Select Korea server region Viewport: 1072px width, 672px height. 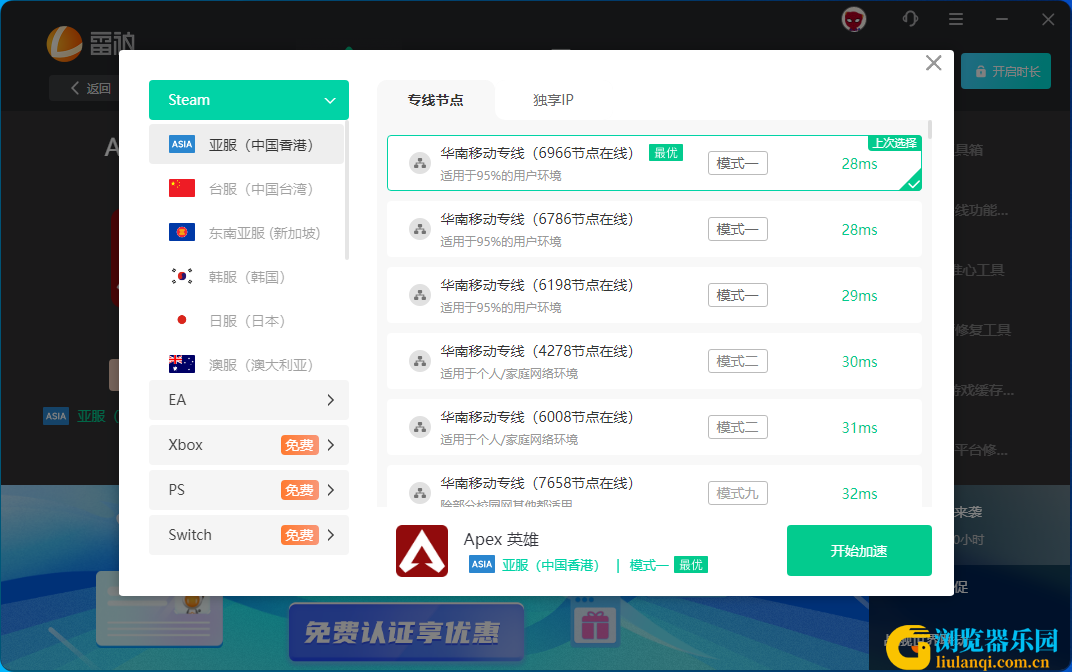[x=246, y=276]
